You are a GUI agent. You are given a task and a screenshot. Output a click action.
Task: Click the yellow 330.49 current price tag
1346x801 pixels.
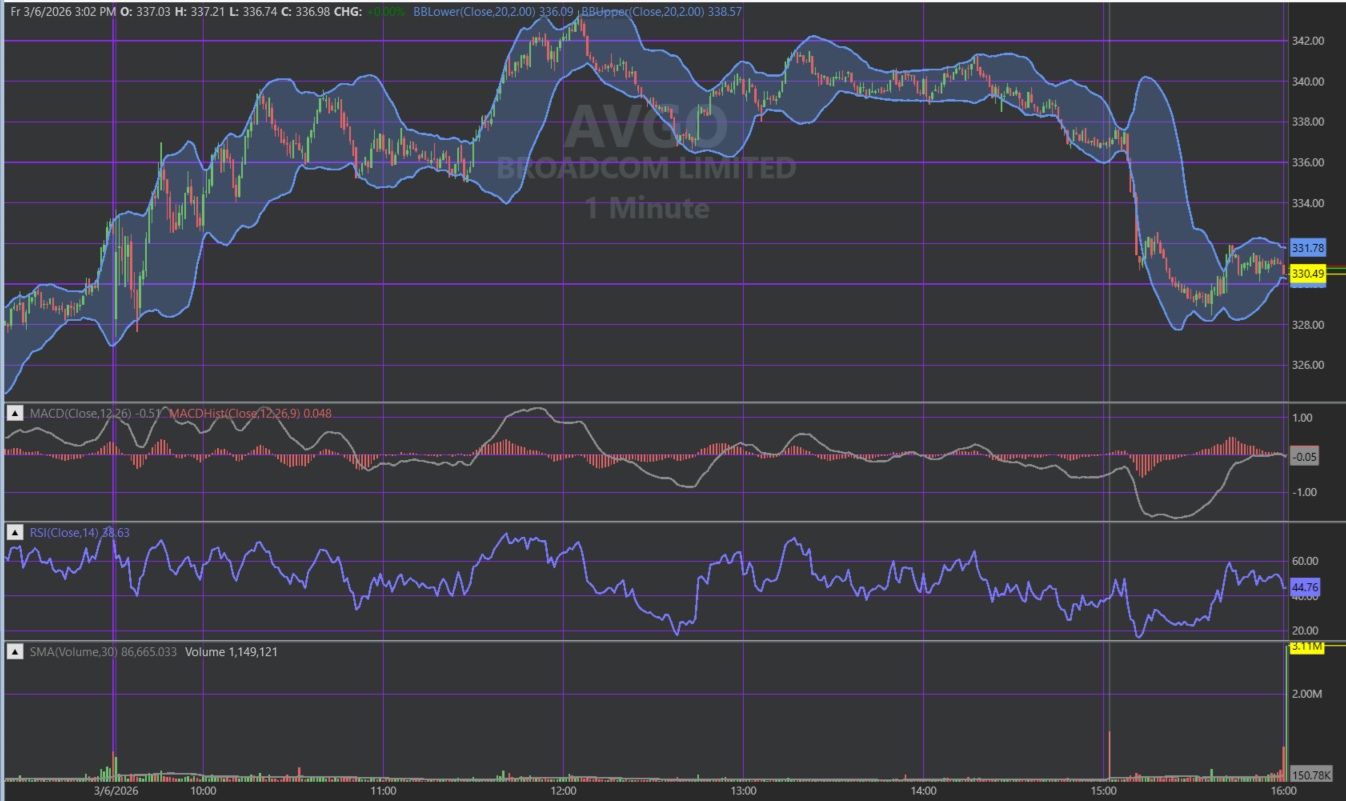pyautogui.click(x=1307, y=274)
